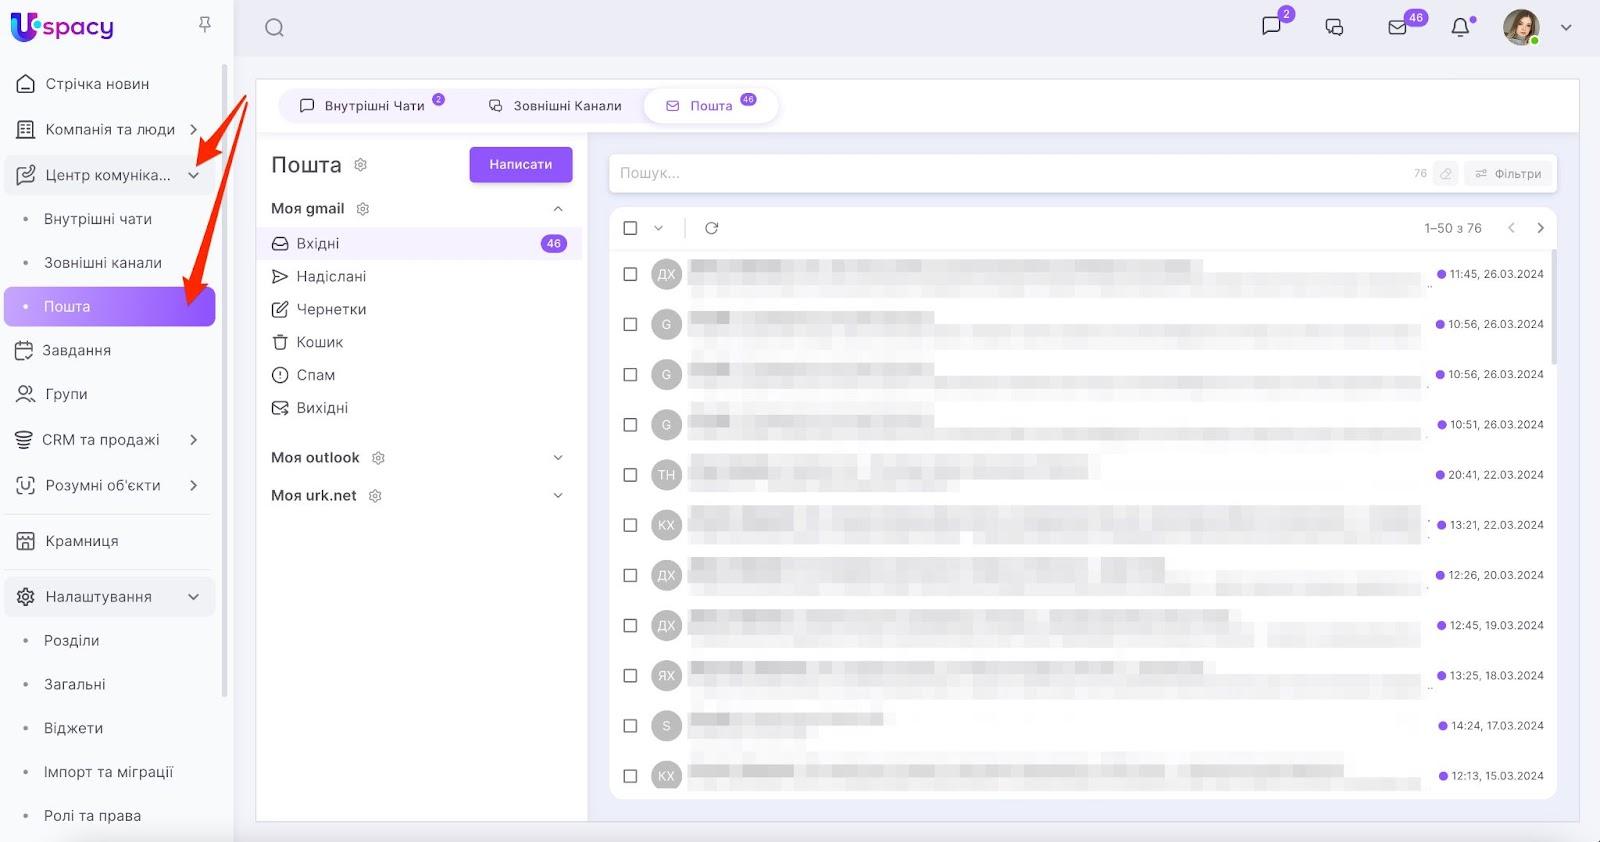Select email dated 12:45, 19.03.2024
This screenshot has height=842, width=1600.
pyautogui.click(x=630, y=626)
